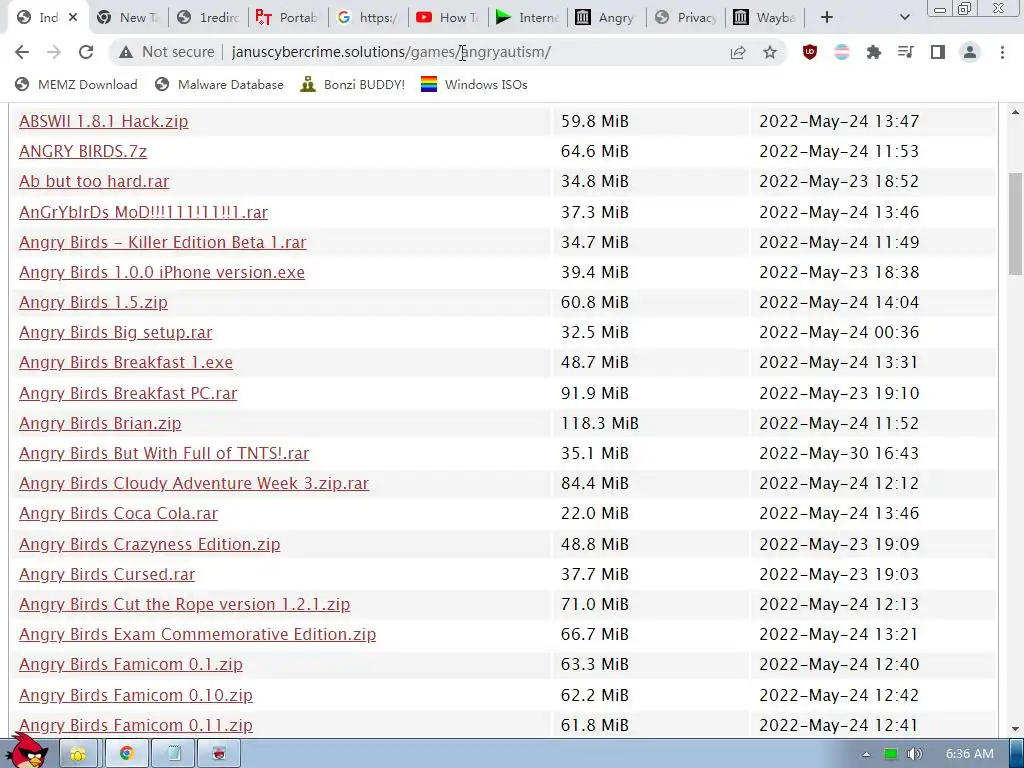The height and width of the screenshot is (768, 1024).
Task: Download Angry Birds Killer Edition Beta 1.rar
Action: tap(163, 242)
